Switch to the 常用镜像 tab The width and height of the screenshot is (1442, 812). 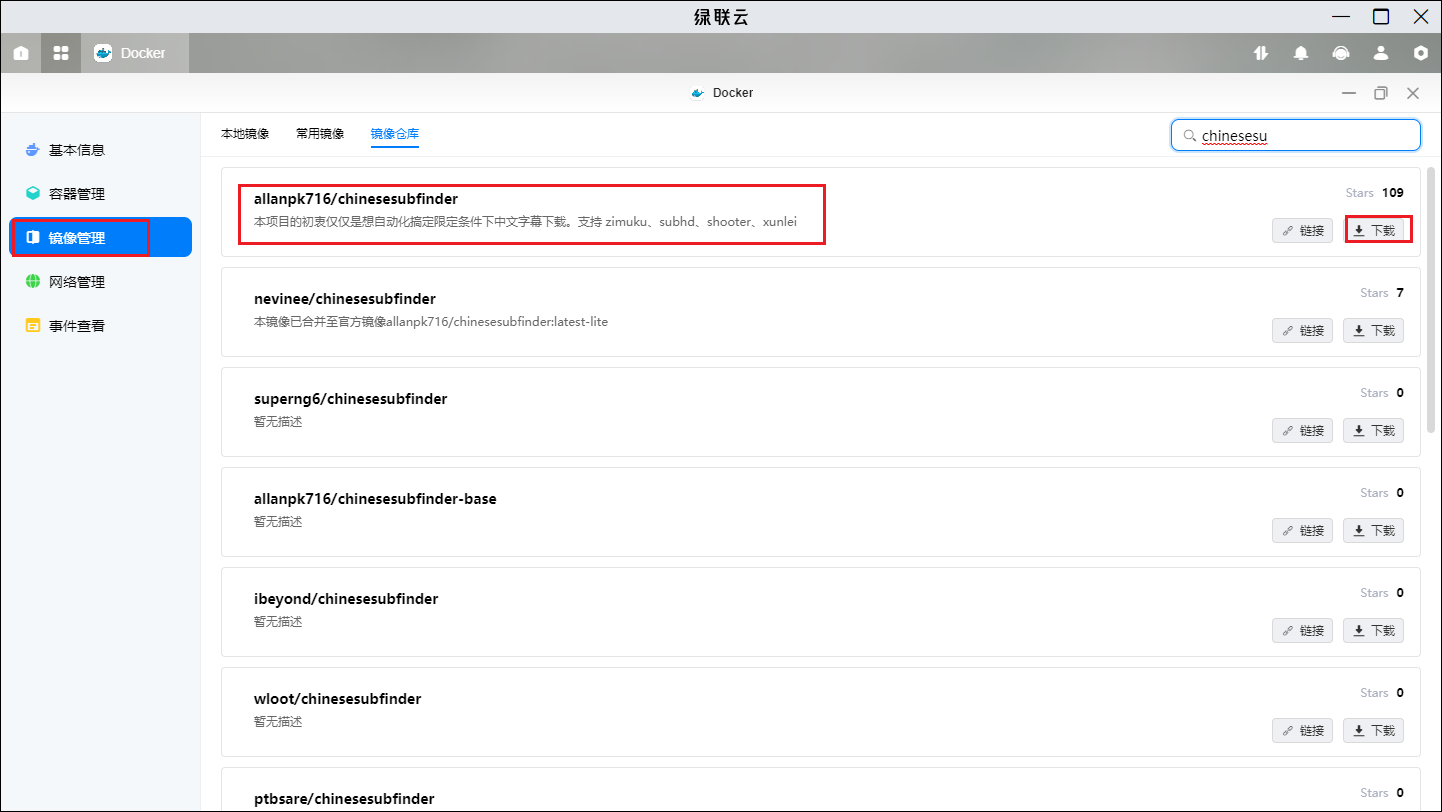320,134
